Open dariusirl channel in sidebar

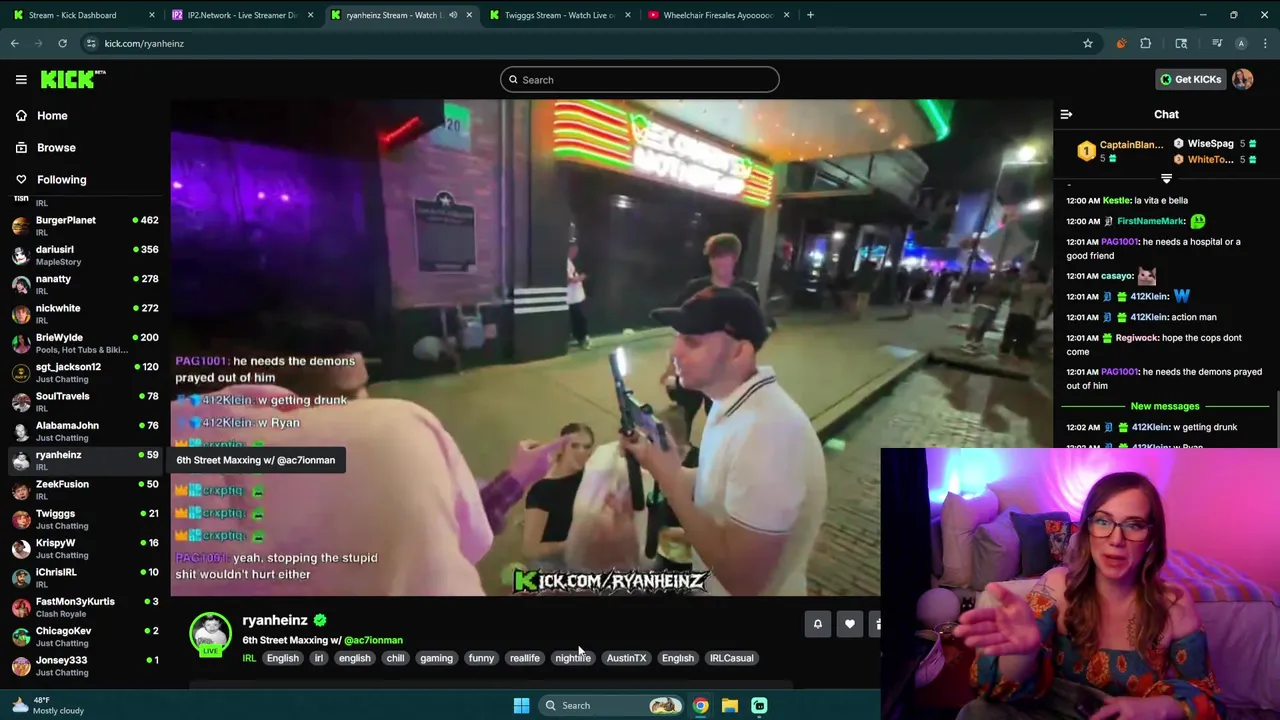[84, 255]
